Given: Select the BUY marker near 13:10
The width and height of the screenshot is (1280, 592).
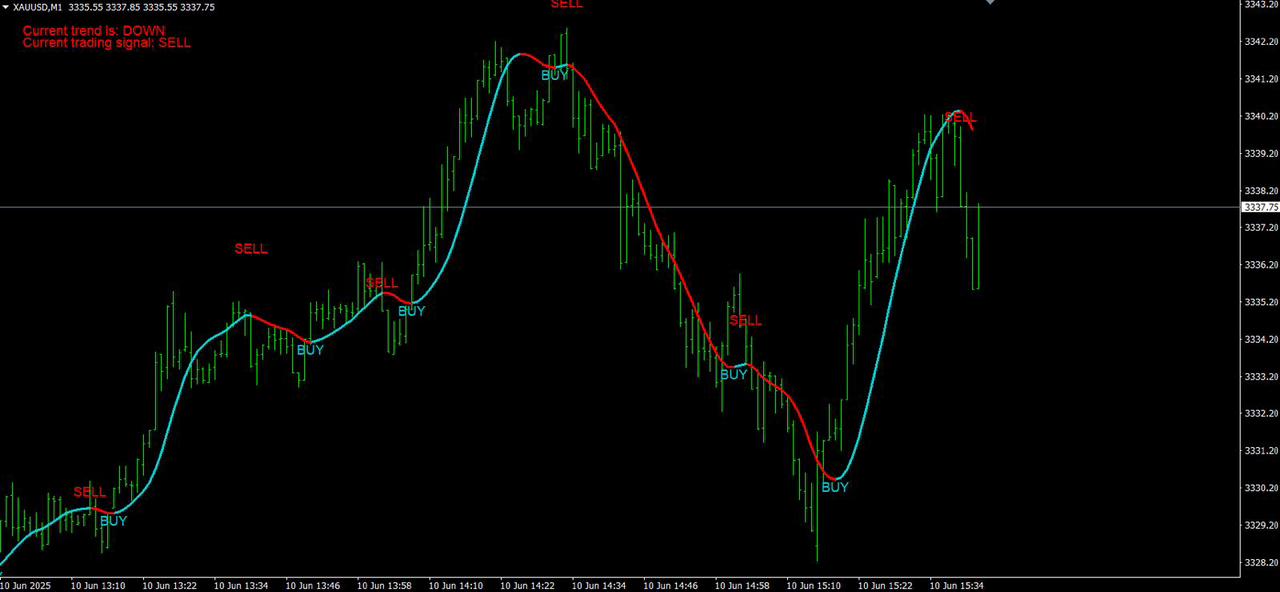Looking at the screenshot, I should coord(113,520).
